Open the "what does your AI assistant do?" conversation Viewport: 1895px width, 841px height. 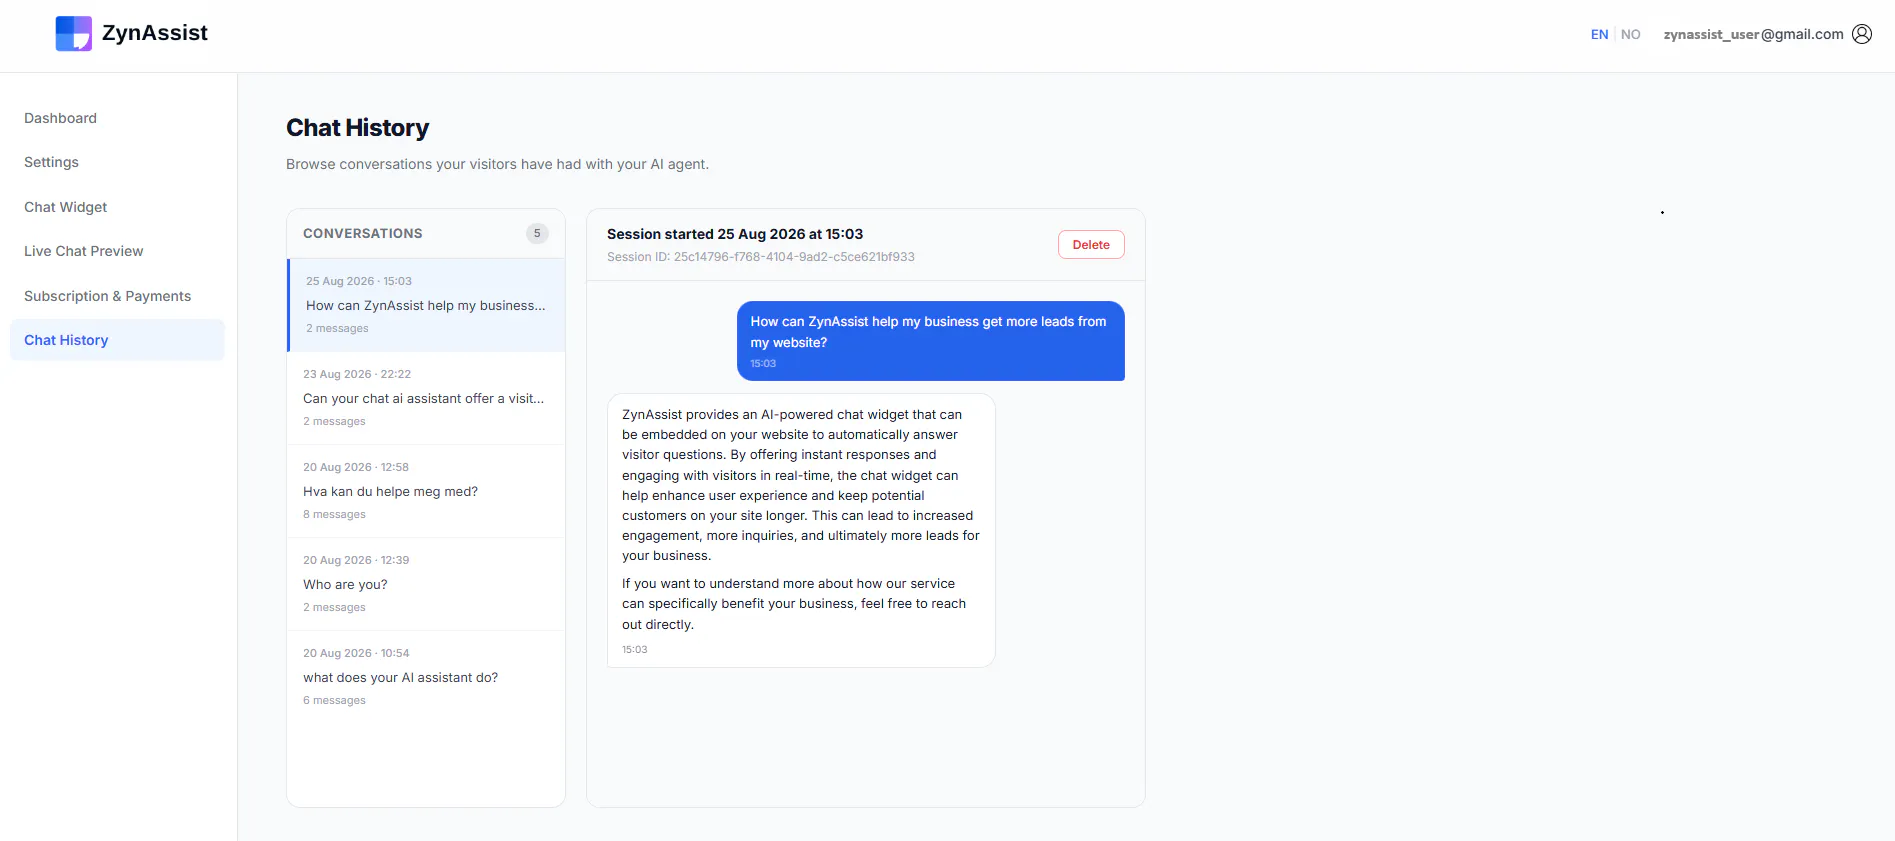(x=427, y=677)
